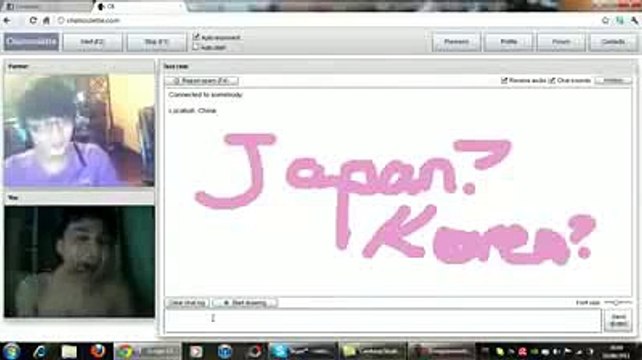Switch to the Skype taskbar window
642x360 pixels.
303,351
